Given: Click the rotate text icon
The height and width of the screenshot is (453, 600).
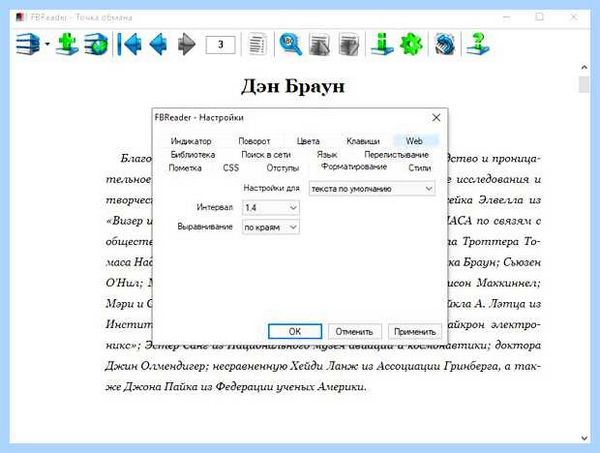Looking at the screenshot, I should coord(444,44).
